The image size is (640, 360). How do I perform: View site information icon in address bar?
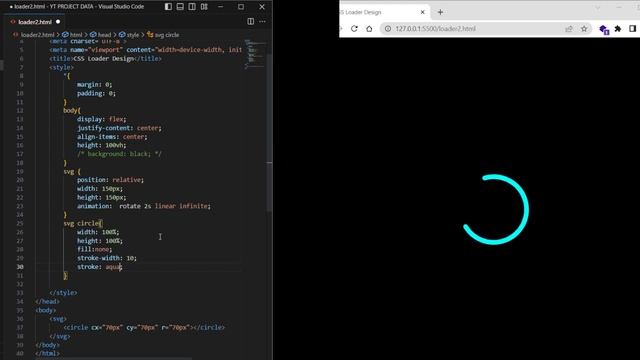pos(388,29)
